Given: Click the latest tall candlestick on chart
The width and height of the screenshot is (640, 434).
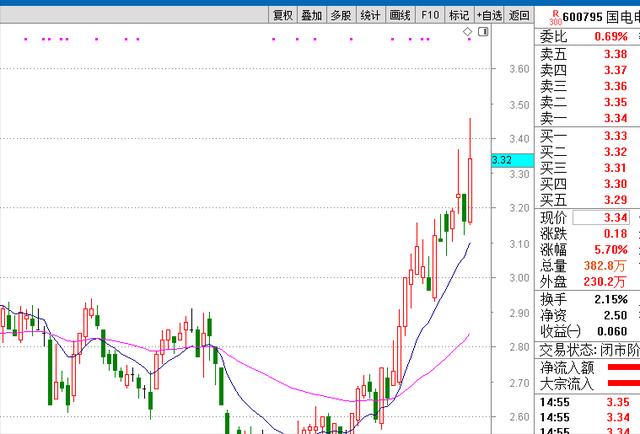Looking at the screenshot, I should (x=469, y=185).
